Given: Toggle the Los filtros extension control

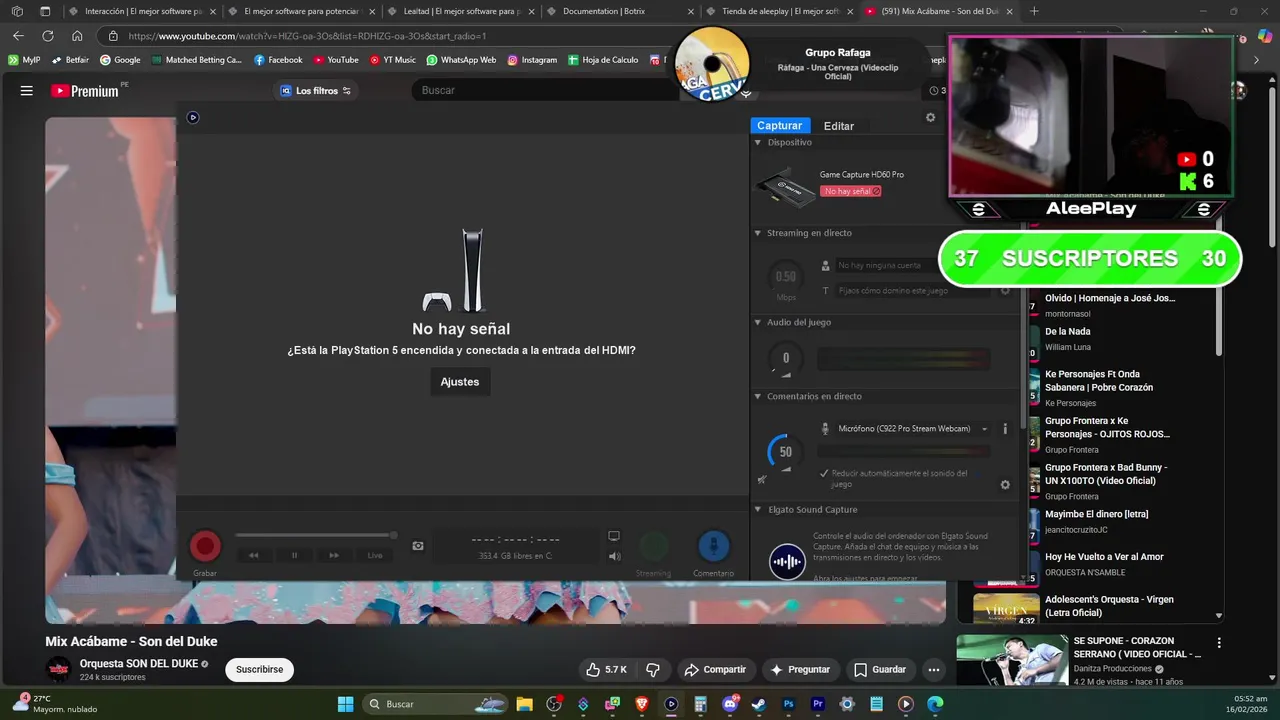Looking at the screenshot, I should [x=315, y=90].
